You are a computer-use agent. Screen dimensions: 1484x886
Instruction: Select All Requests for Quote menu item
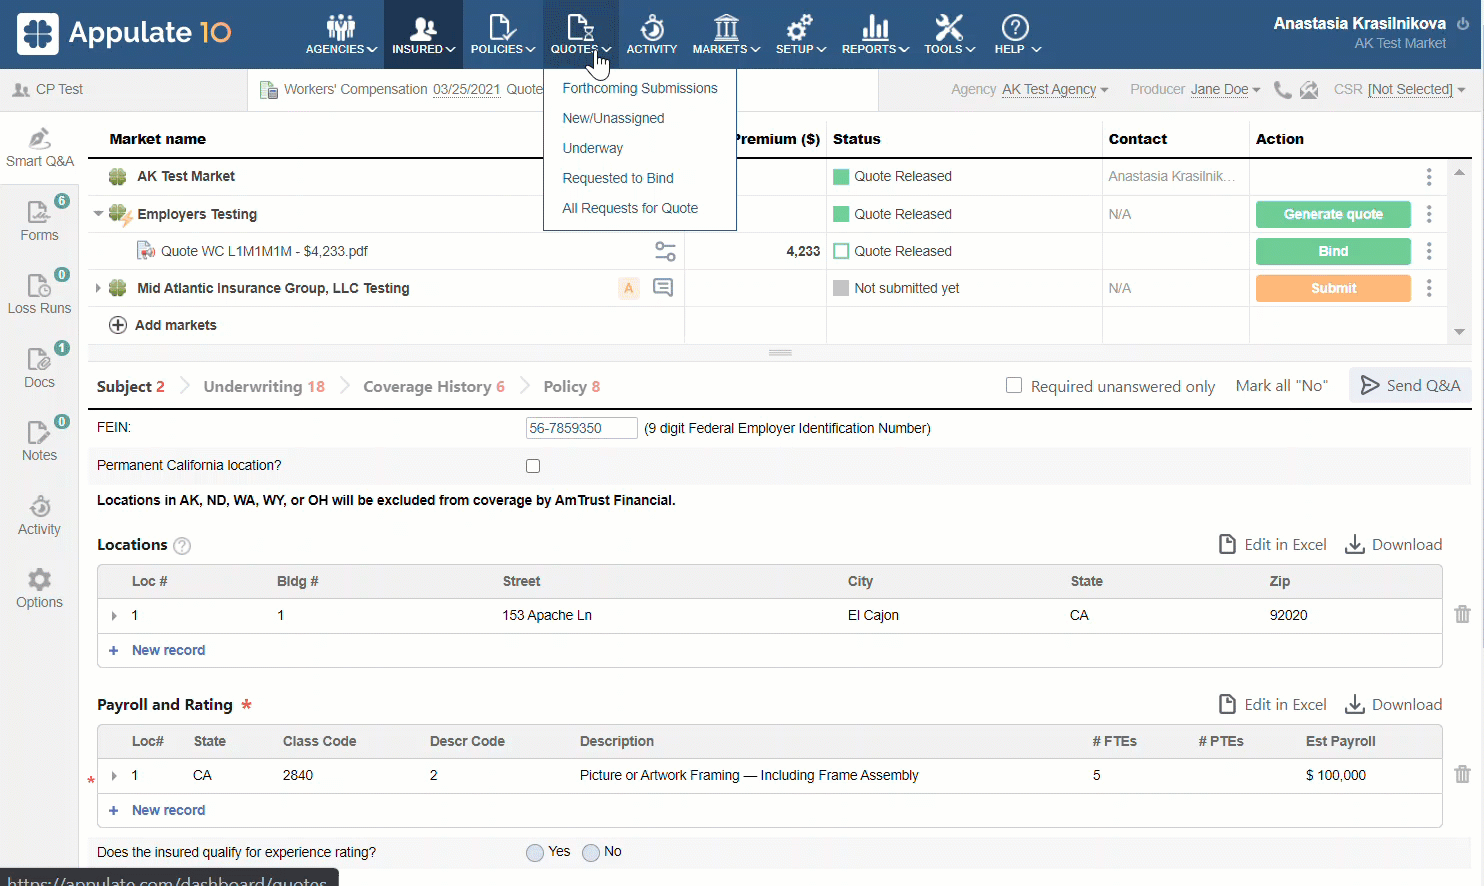[630, 208]
